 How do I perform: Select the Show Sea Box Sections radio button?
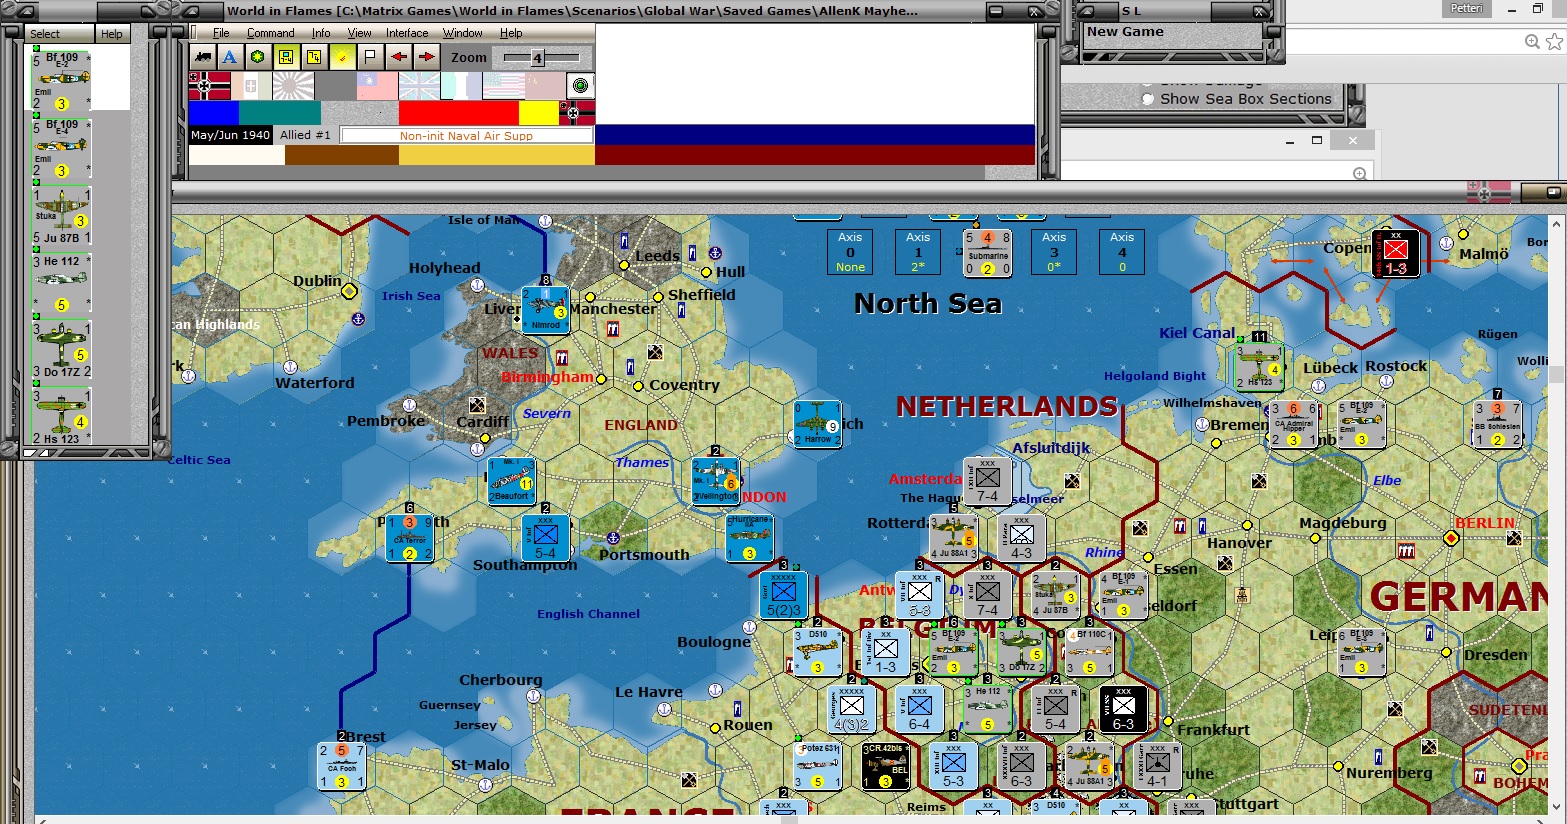(1148, 99)
